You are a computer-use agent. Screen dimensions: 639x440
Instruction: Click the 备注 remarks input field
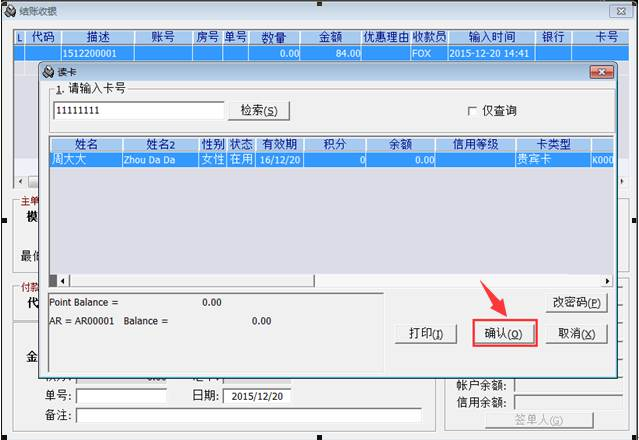coord(248,414)
